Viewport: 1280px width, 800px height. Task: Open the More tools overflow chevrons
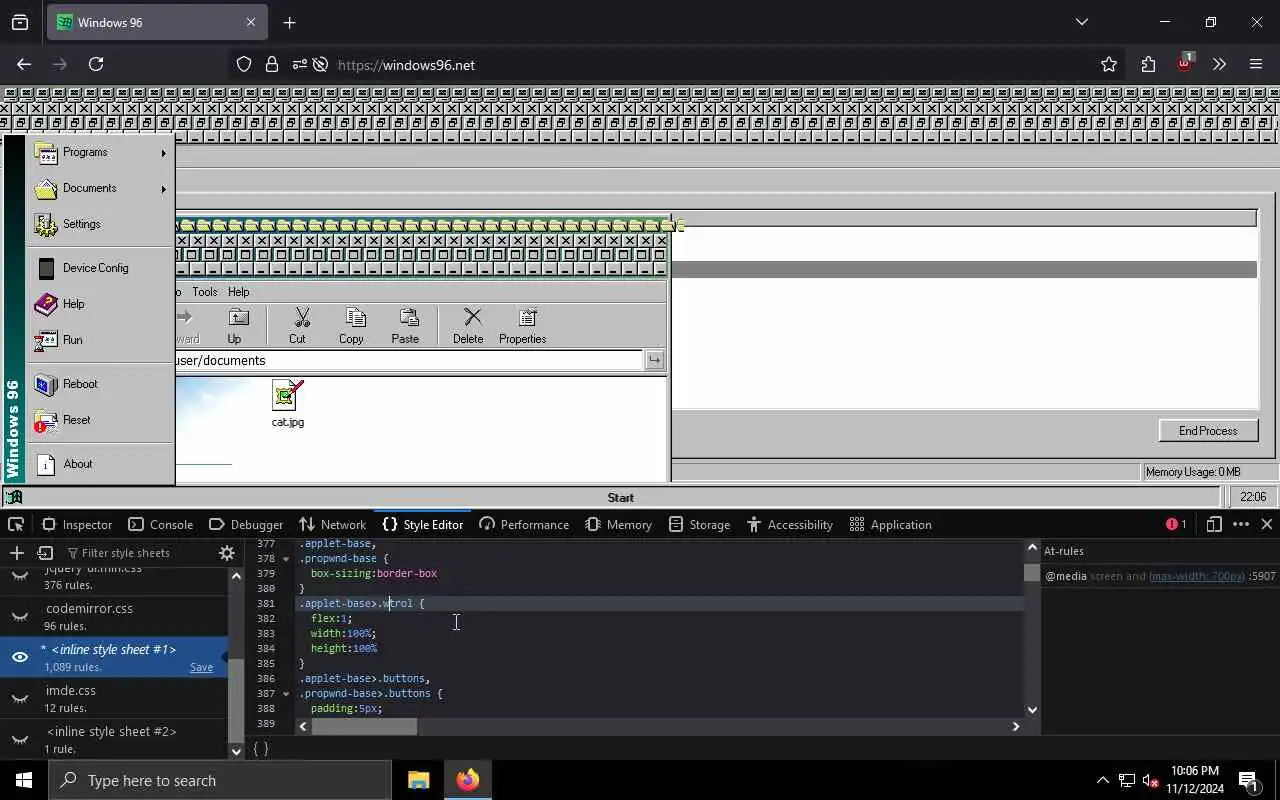(1219, 64)
